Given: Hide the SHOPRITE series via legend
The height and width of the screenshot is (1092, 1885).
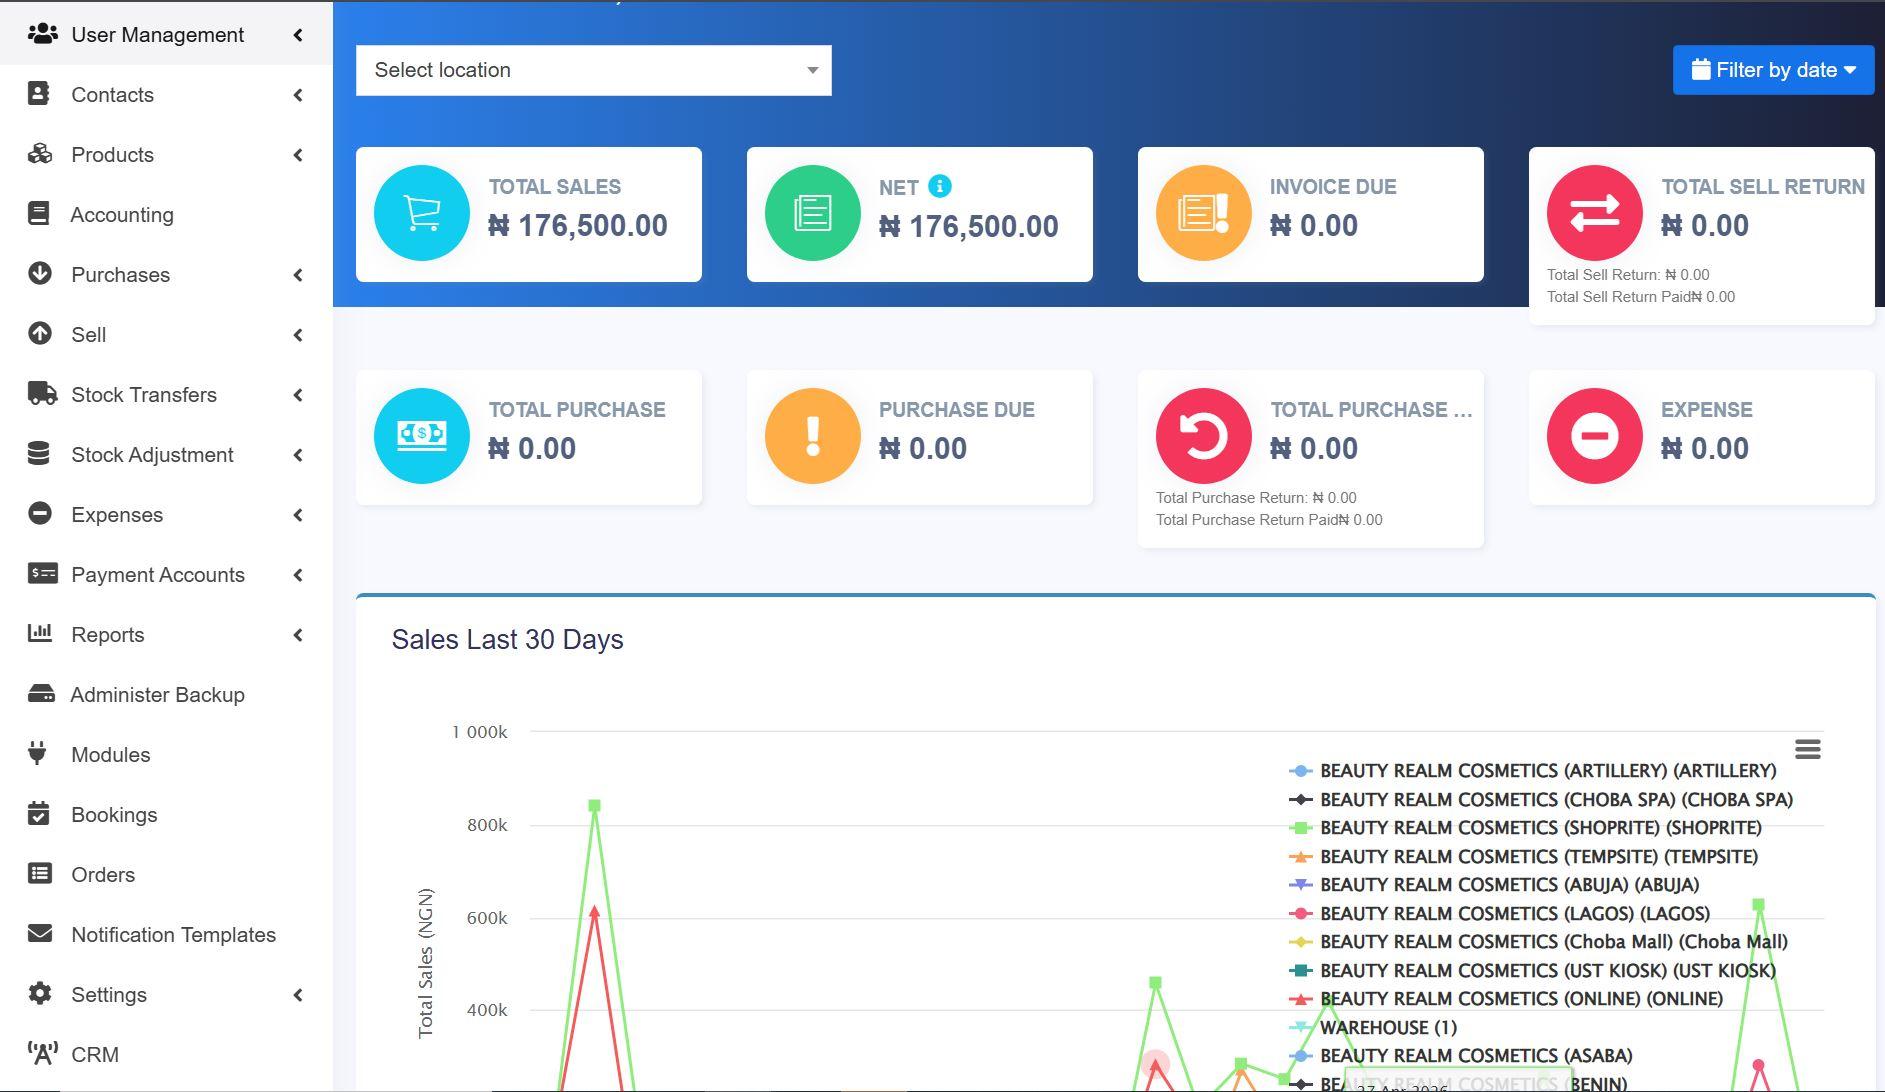Looking at the screenshot, I should coord(1525,828).
